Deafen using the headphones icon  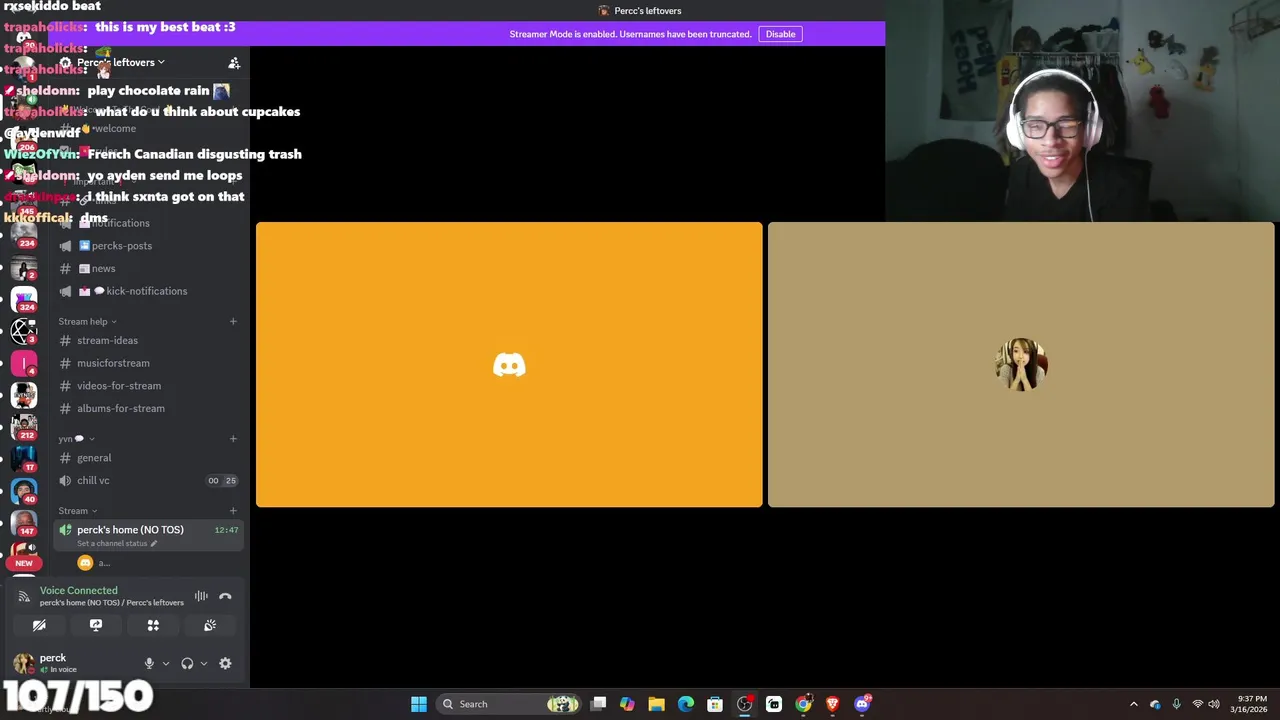coord(187,663)
